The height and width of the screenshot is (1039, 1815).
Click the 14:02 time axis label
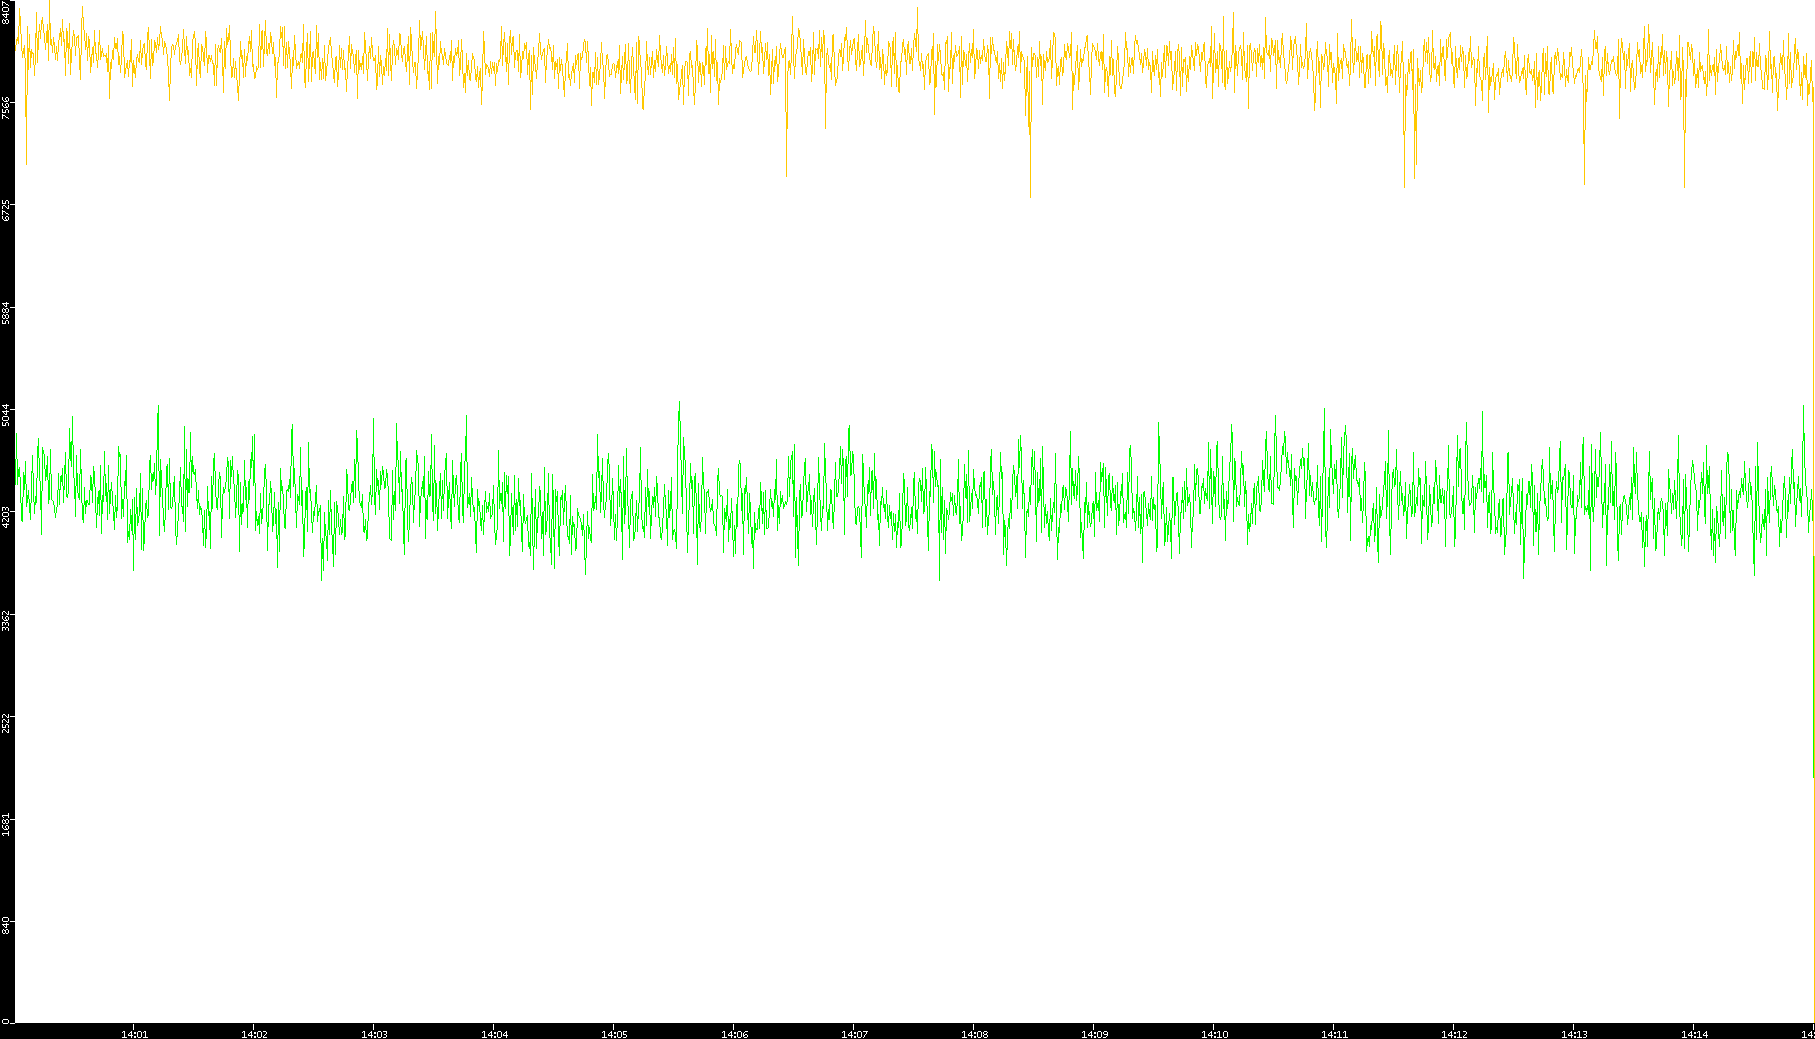coord(254,1034)
